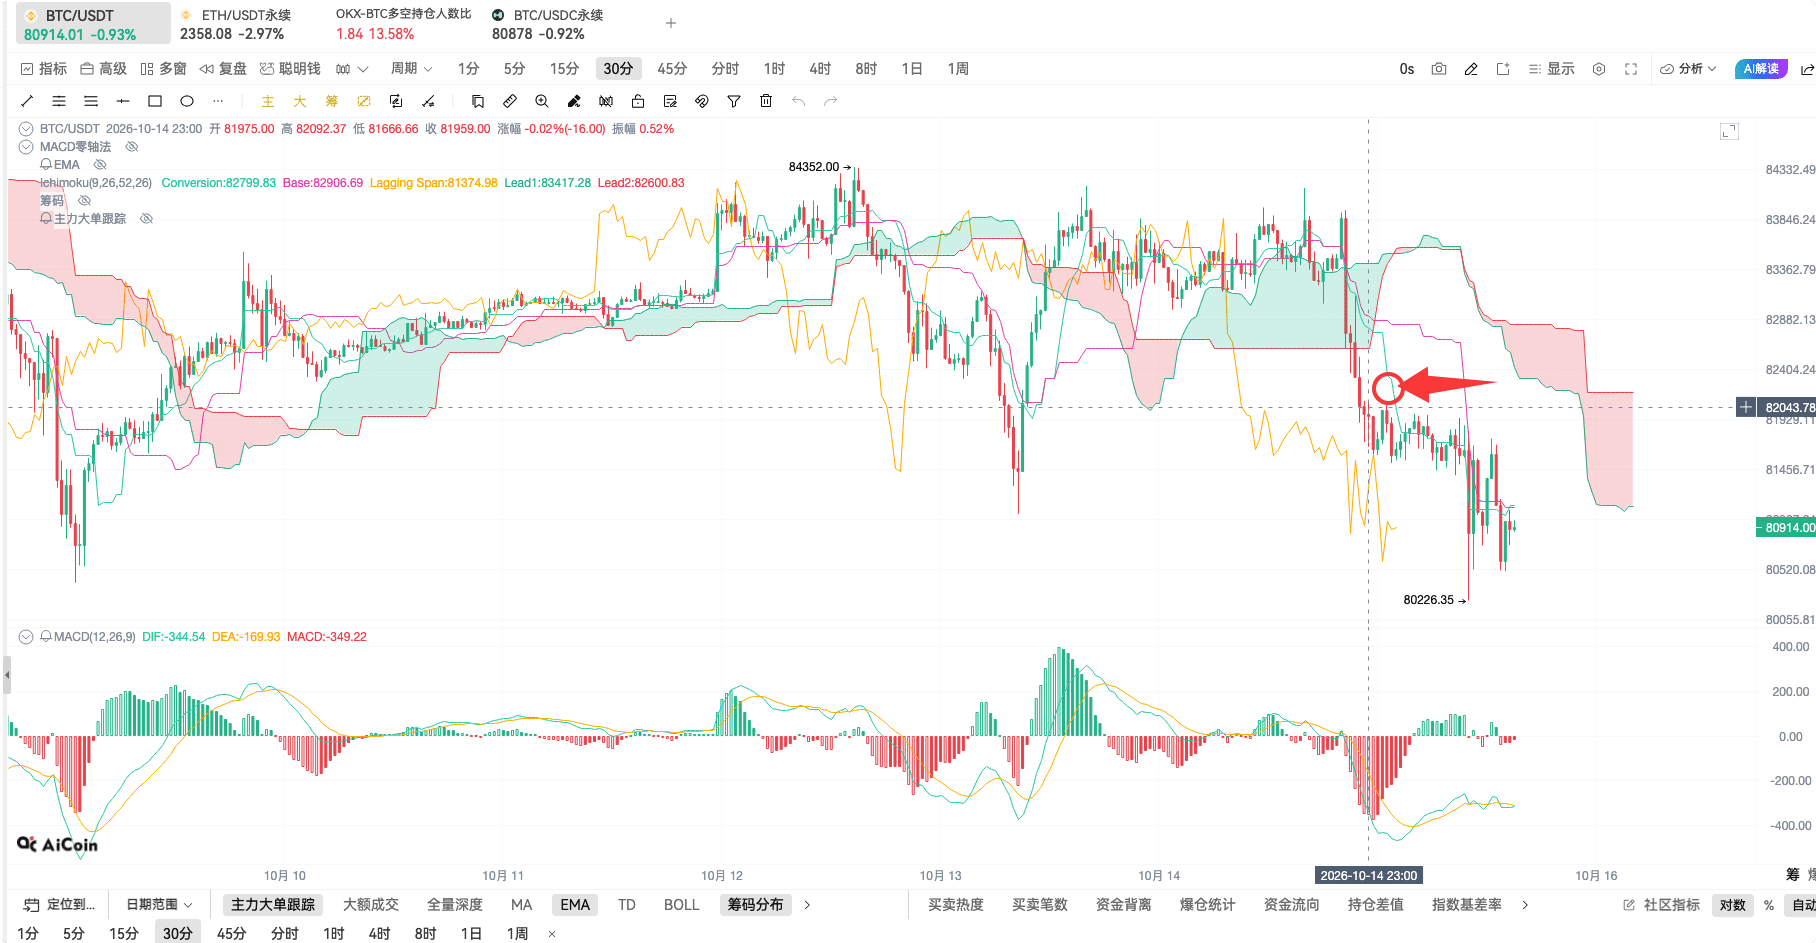Open the 日期范围 date range dropdown
Image resolution: width=1816 pixels, height=943 pixels.
[159, 904]
